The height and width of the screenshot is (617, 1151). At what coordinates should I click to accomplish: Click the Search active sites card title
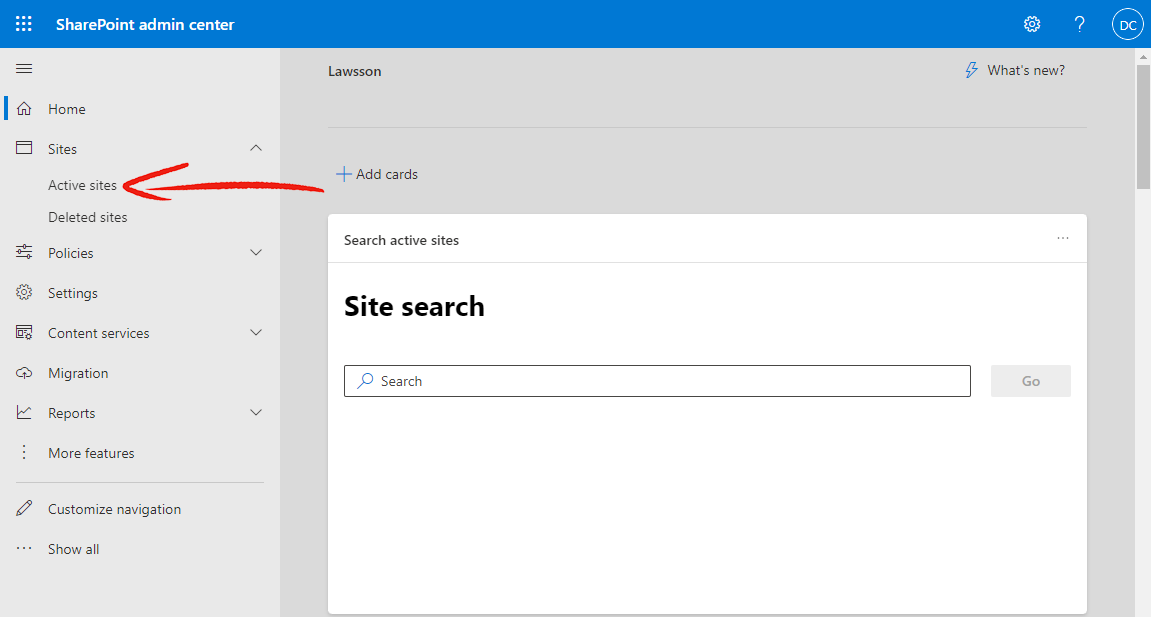(x=402, y=241)
